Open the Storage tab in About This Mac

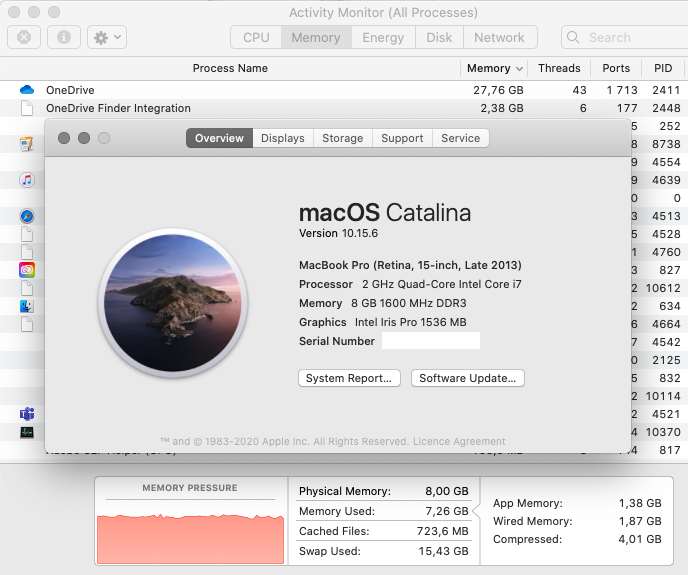pyautogui.click(x=343, y=138)
